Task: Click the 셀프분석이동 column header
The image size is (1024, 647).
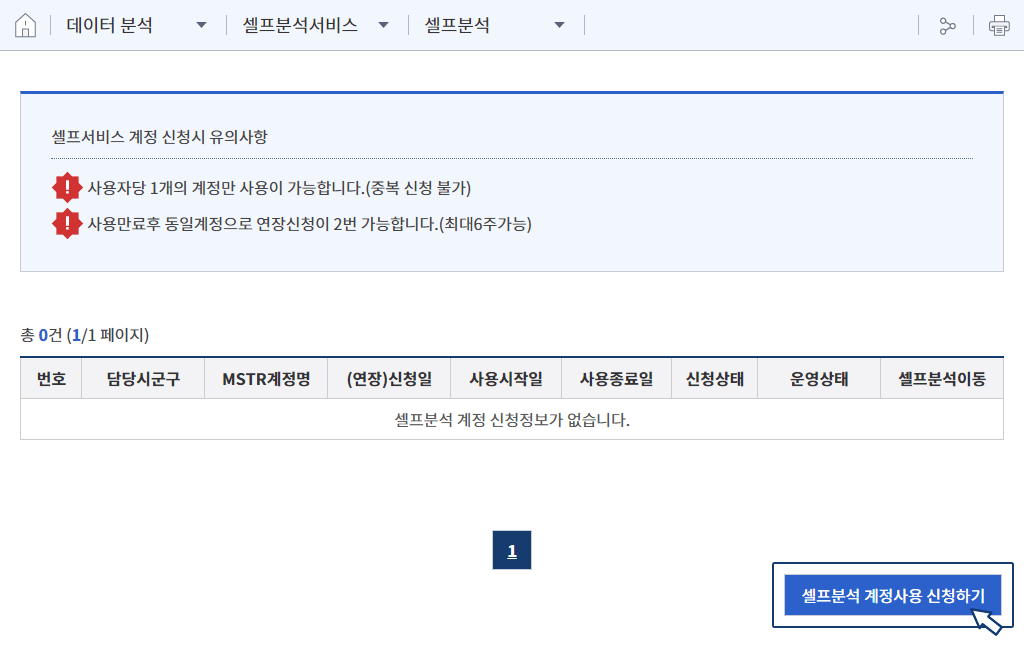Action: (942, 379)
